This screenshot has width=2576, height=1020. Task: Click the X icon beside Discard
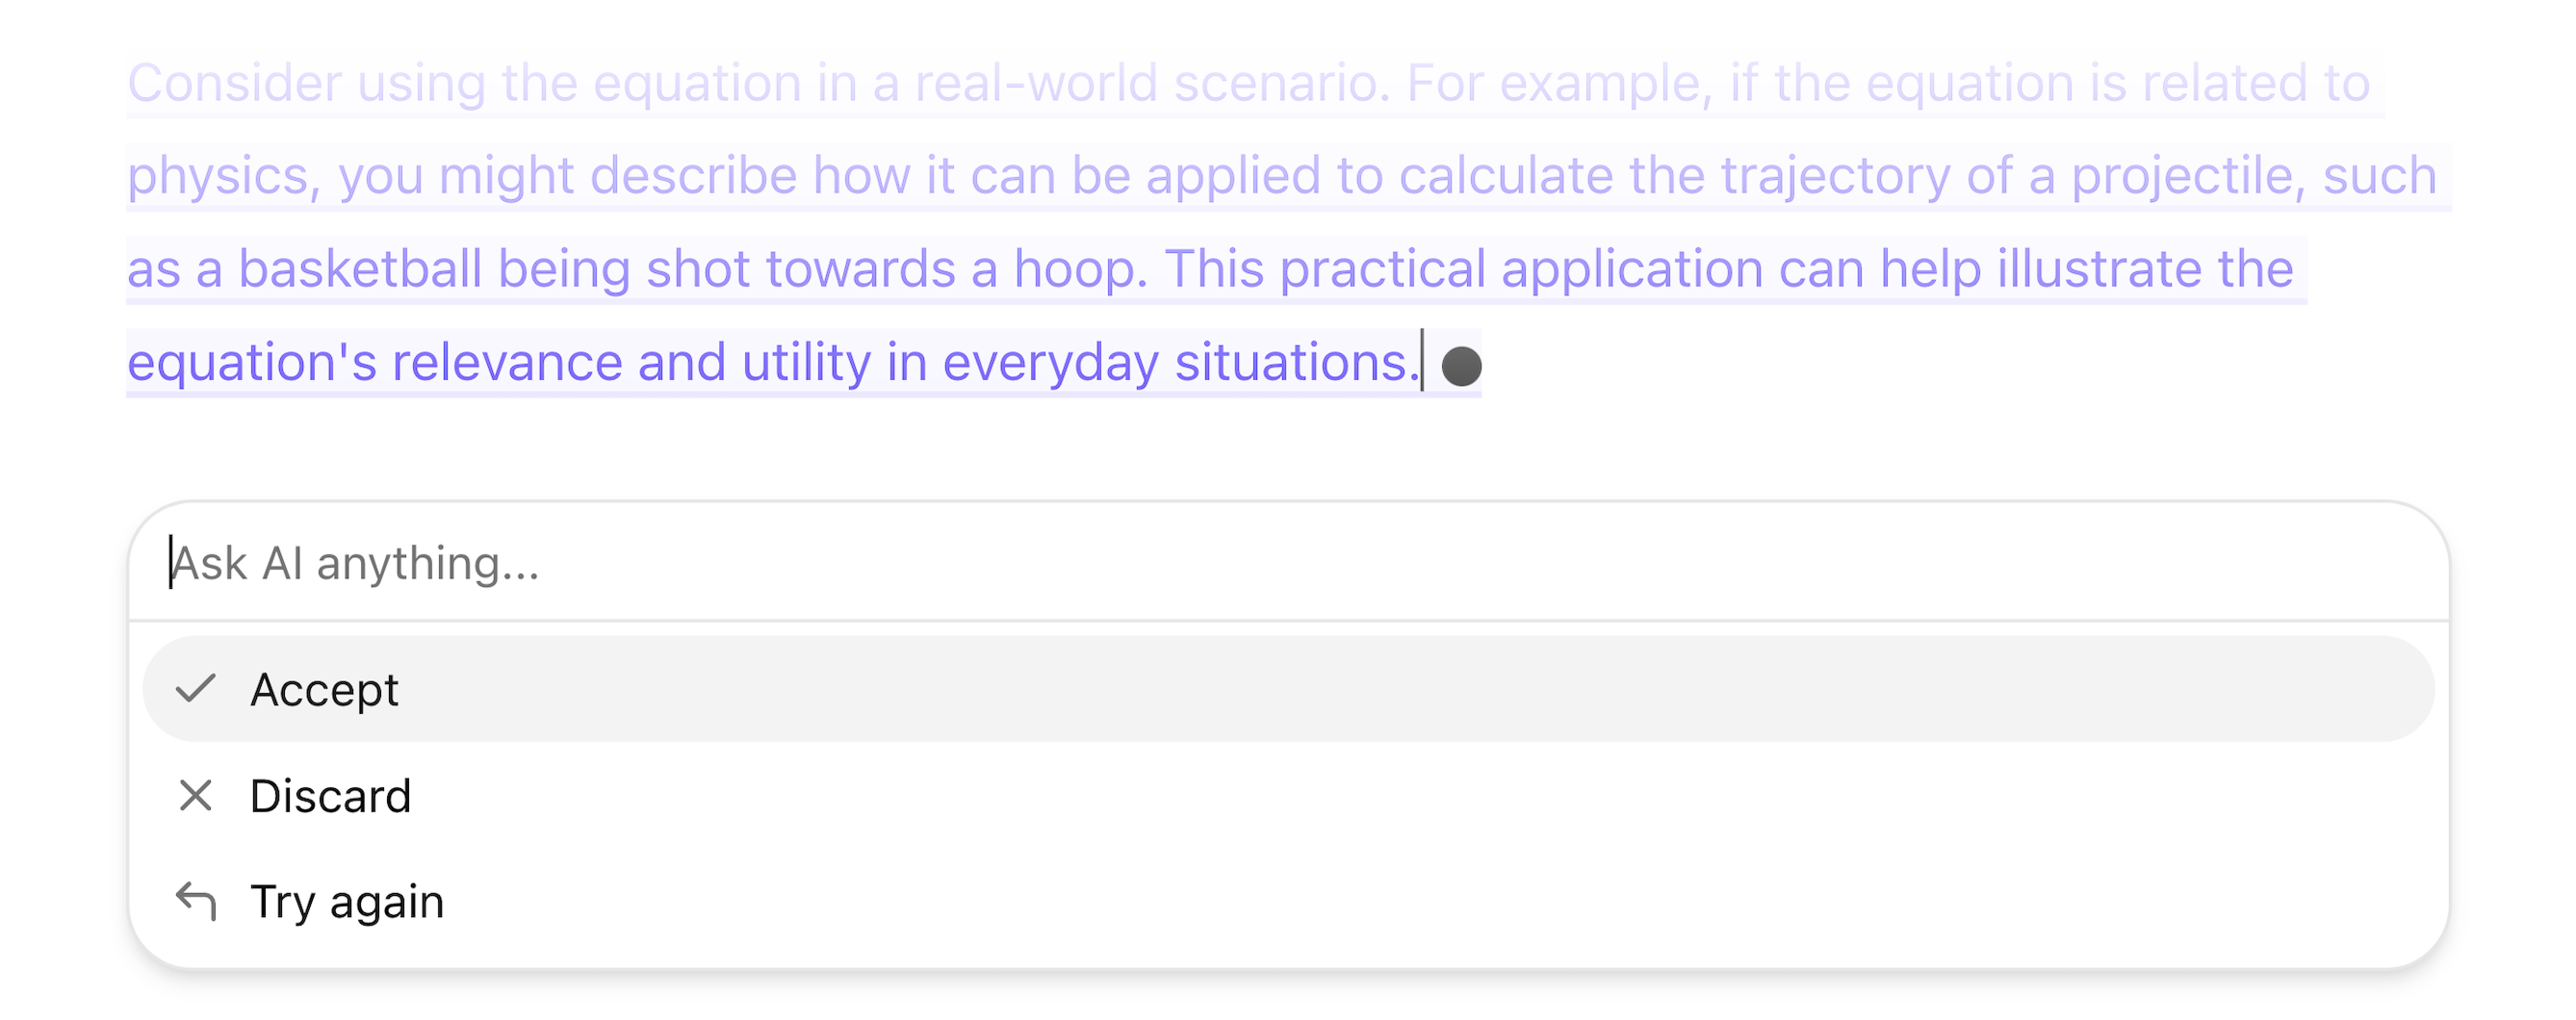pos(195,796)
